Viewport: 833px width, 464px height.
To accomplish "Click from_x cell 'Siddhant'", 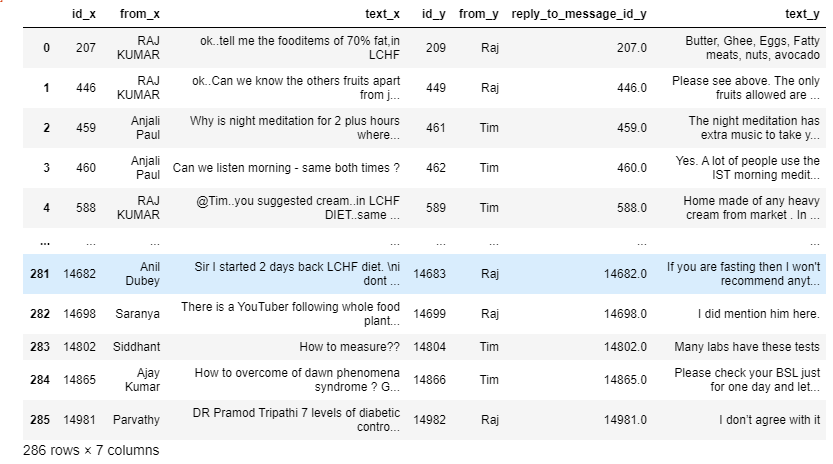I will [x=136, y=347].
